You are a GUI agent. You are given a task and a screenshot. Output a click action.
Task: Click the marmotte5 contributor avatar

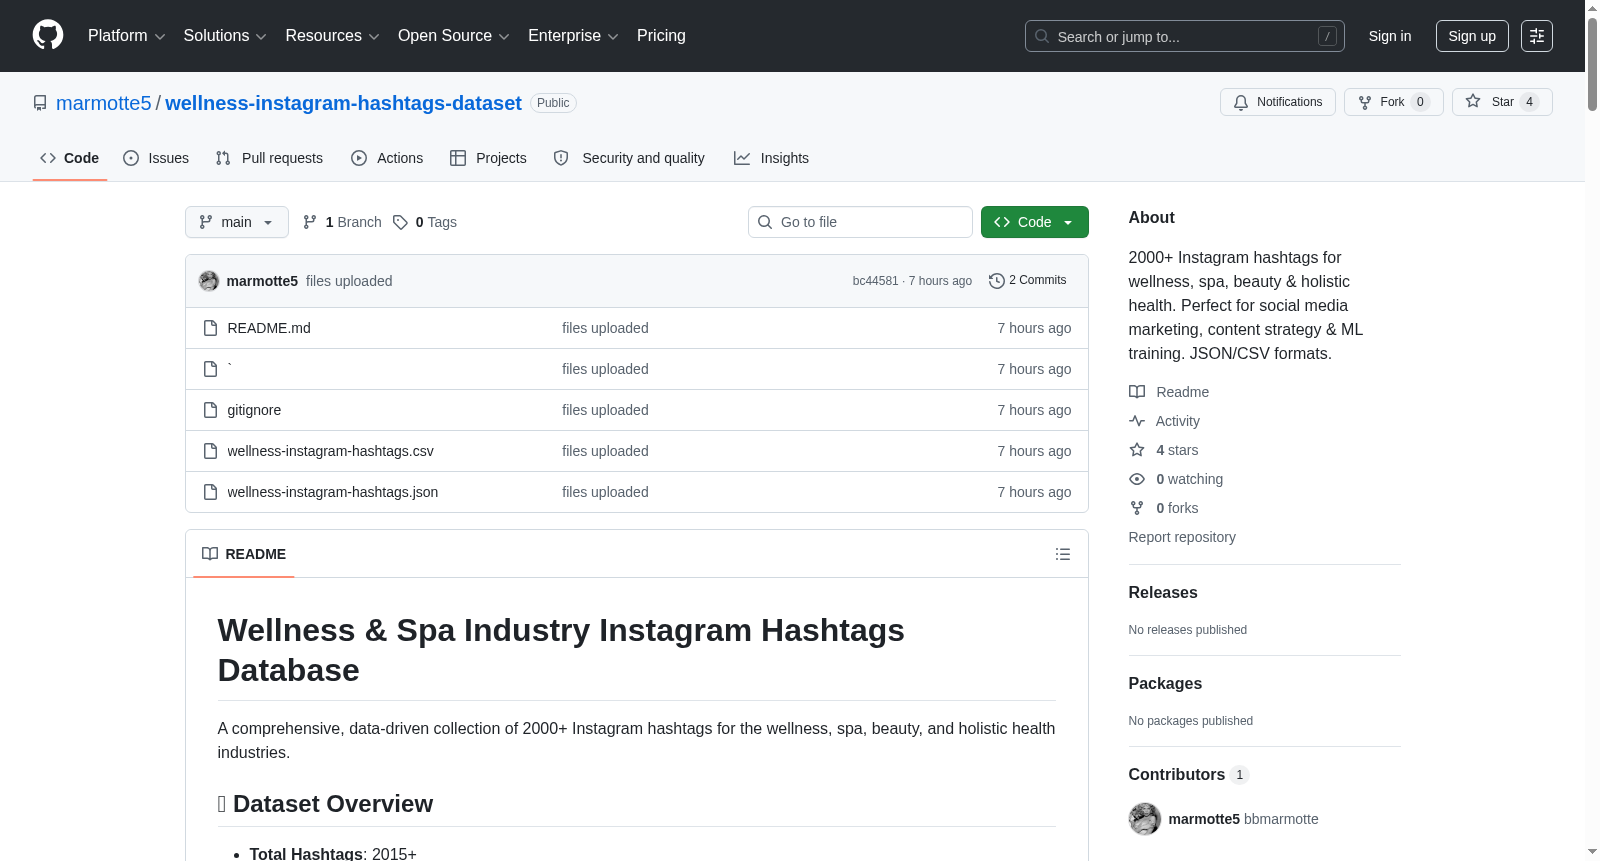1145,819
